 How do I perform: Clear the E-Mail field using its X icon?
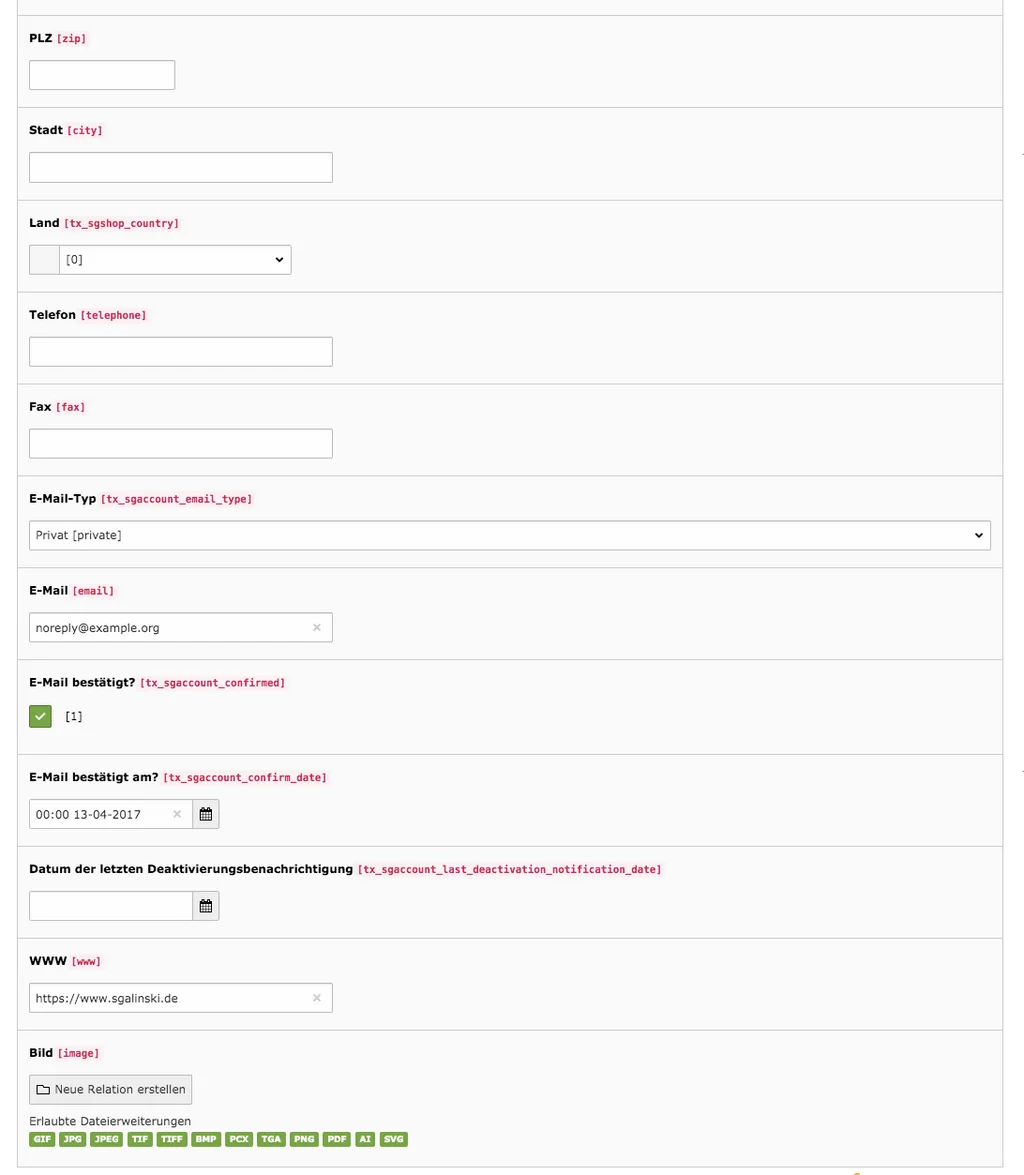pyautogui.click(x=316, y=627)
